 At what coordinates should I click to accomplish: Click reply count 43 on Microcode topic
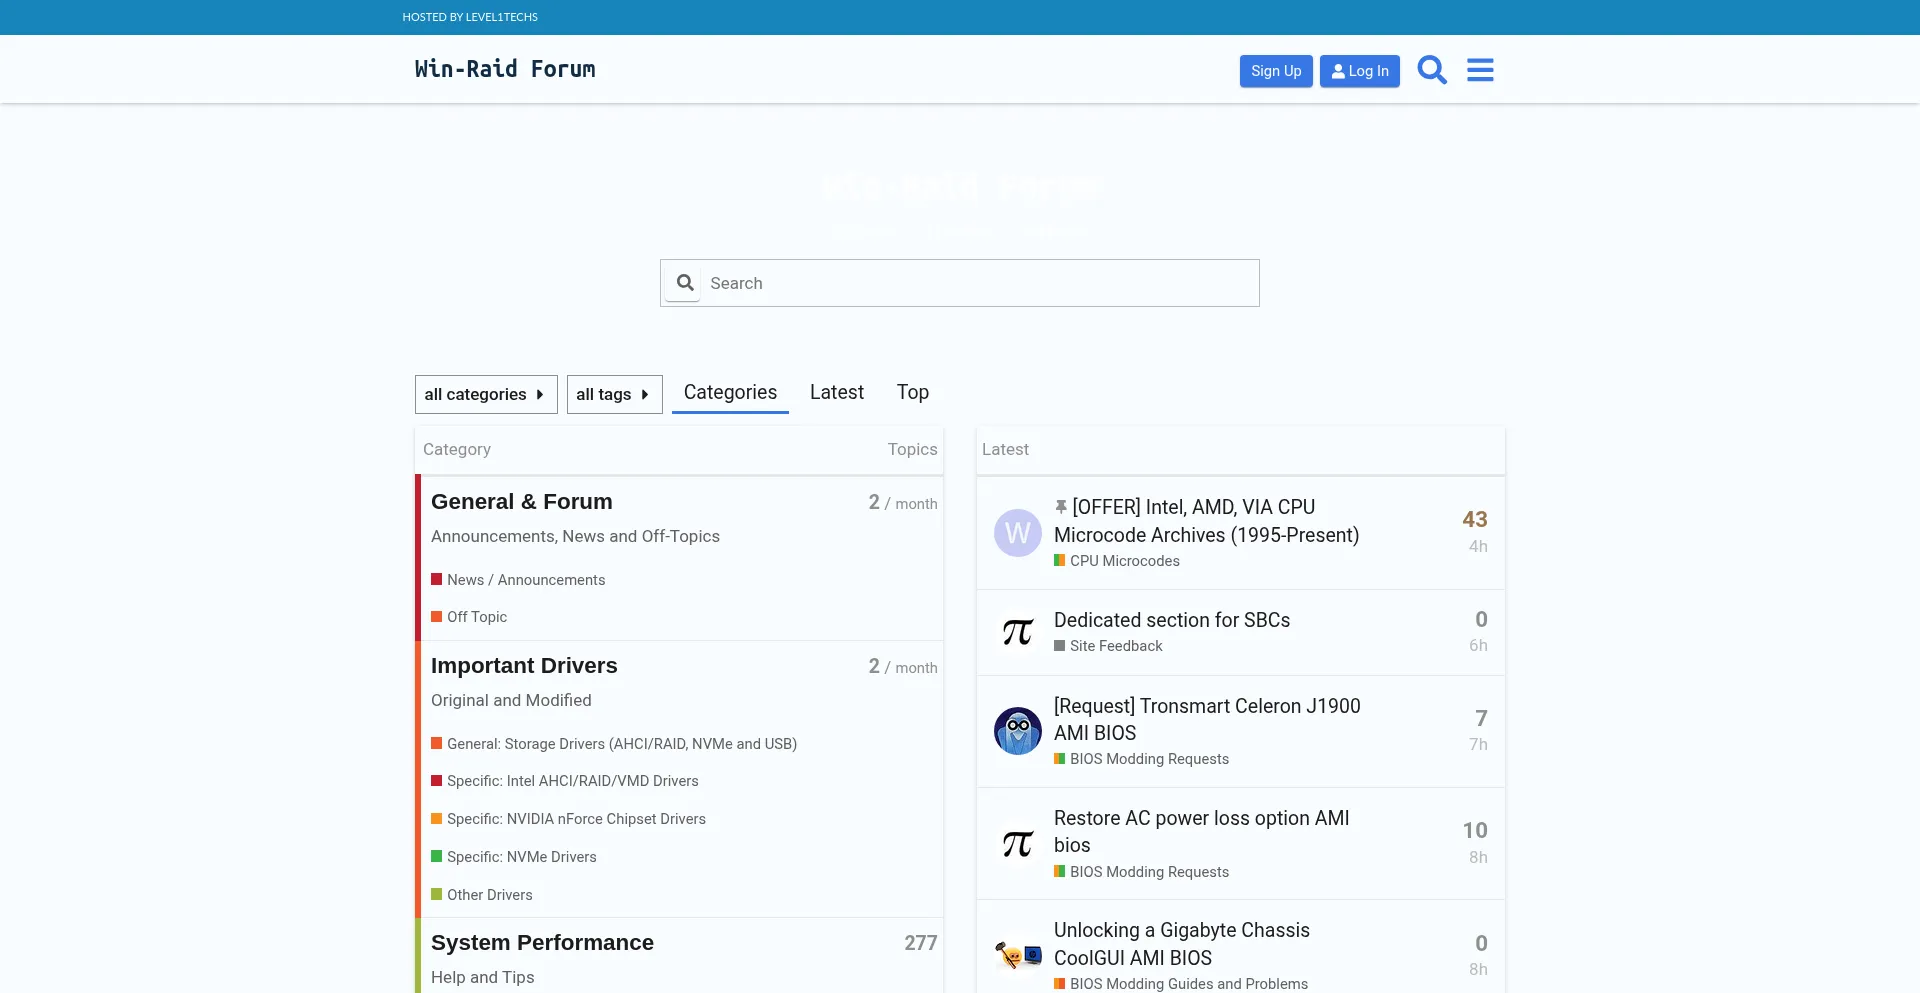click(x=1475, y=519)
